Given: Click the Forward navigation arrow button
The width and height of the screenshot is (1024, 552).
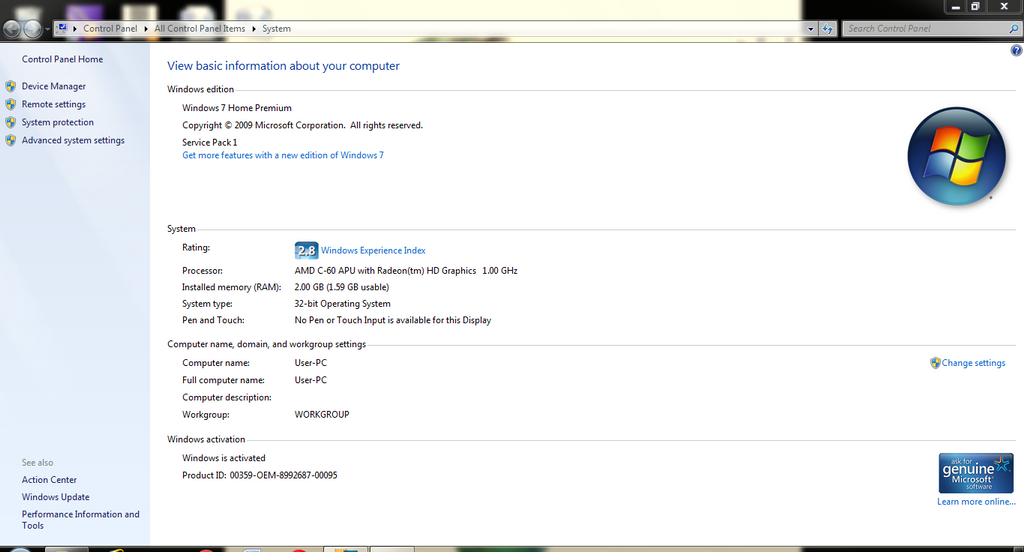Looking at the screenshot, I should [x=32, y=29].
